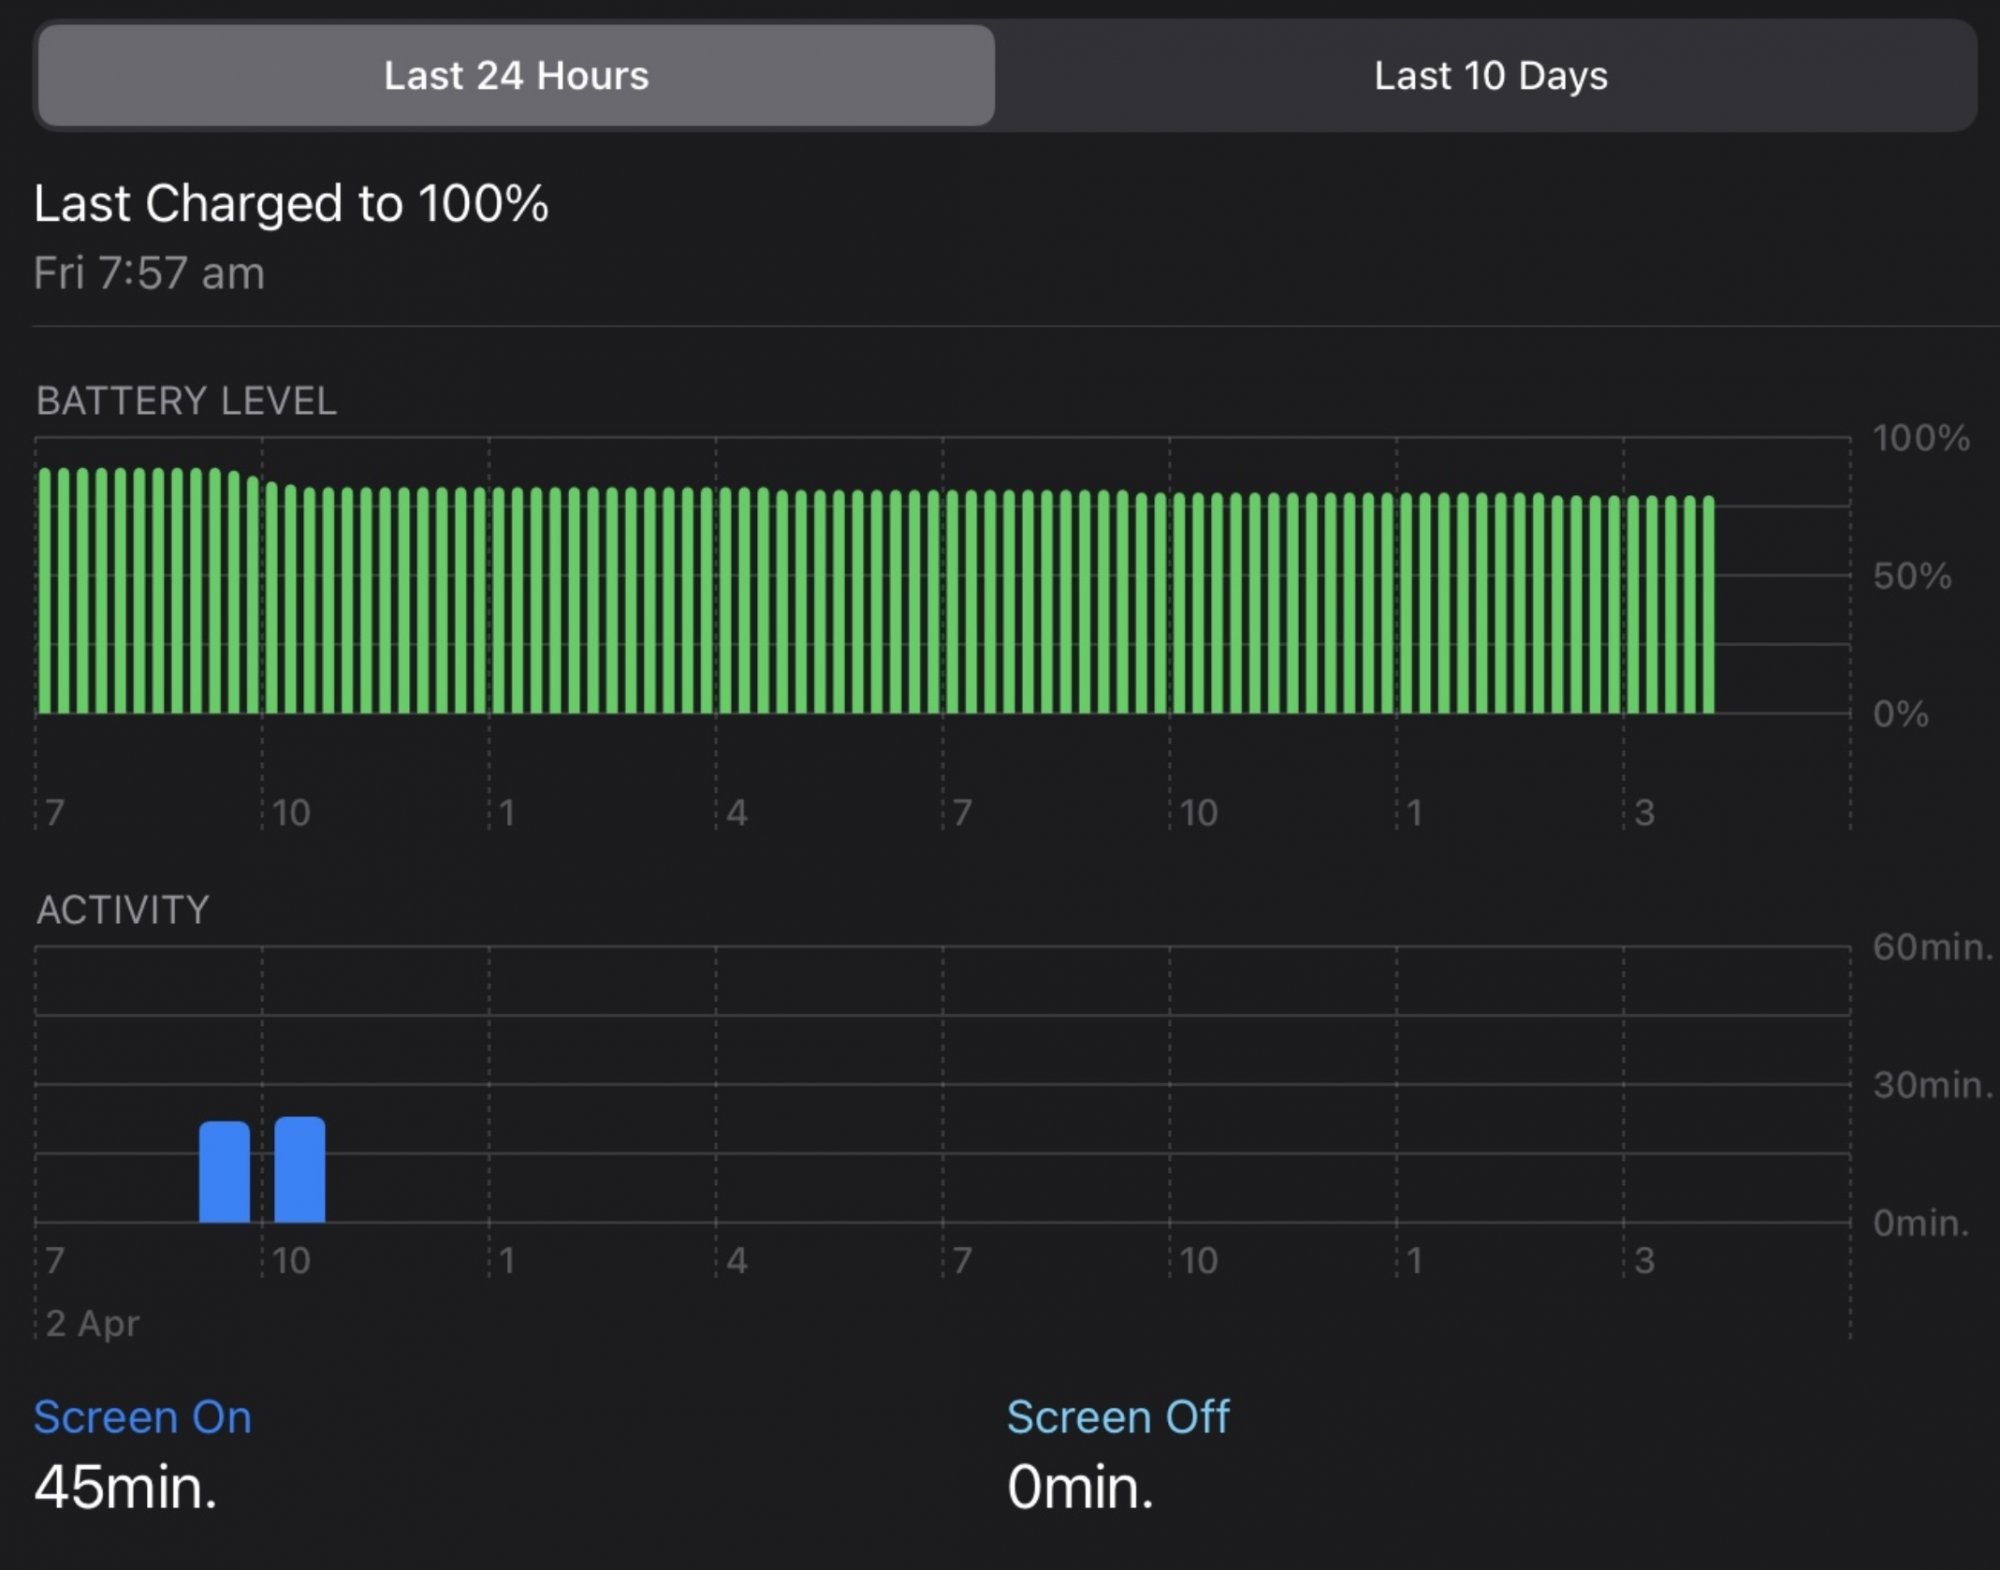
Task: Select the second, taller blue activity bar
Action: [x=299, y=1170]
